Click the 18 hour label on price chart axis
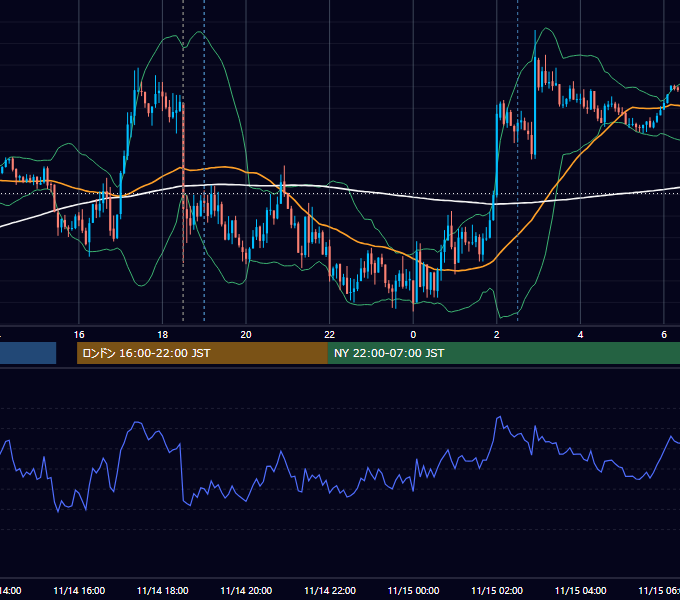This screenshot has height=600, width=680. [162, 335]
